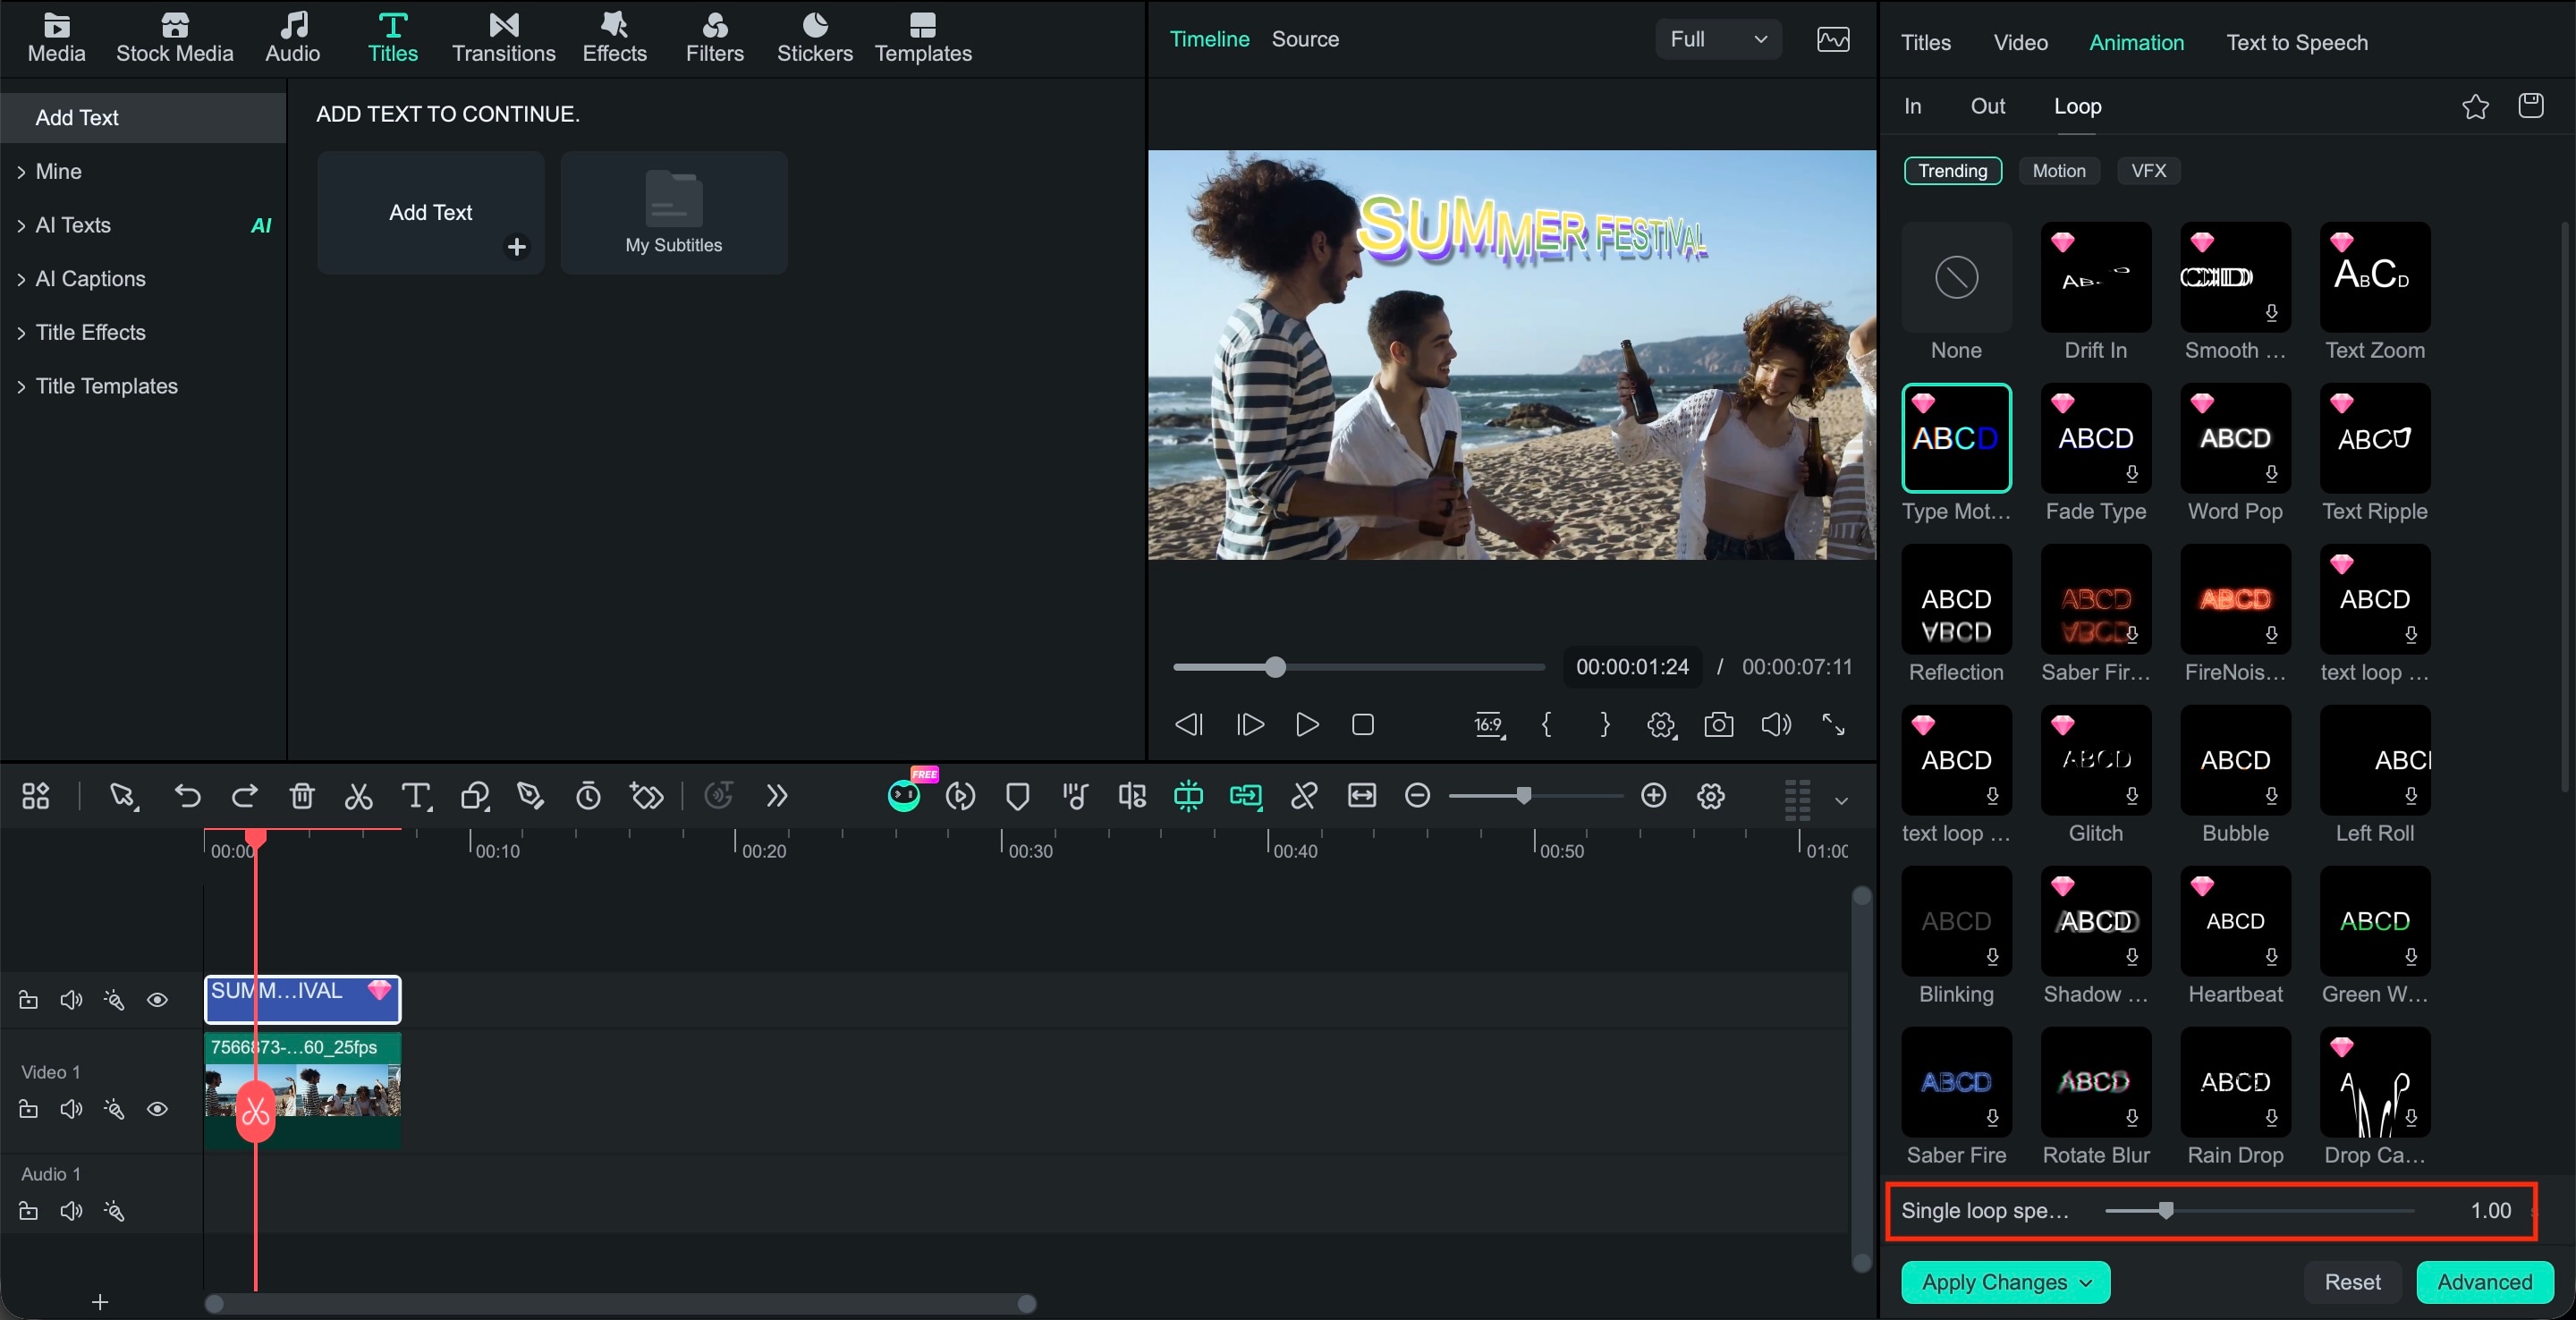Open the speed timer tool
The width and height of the screenshot is (2576, 1320).
[x=588, y=796]
